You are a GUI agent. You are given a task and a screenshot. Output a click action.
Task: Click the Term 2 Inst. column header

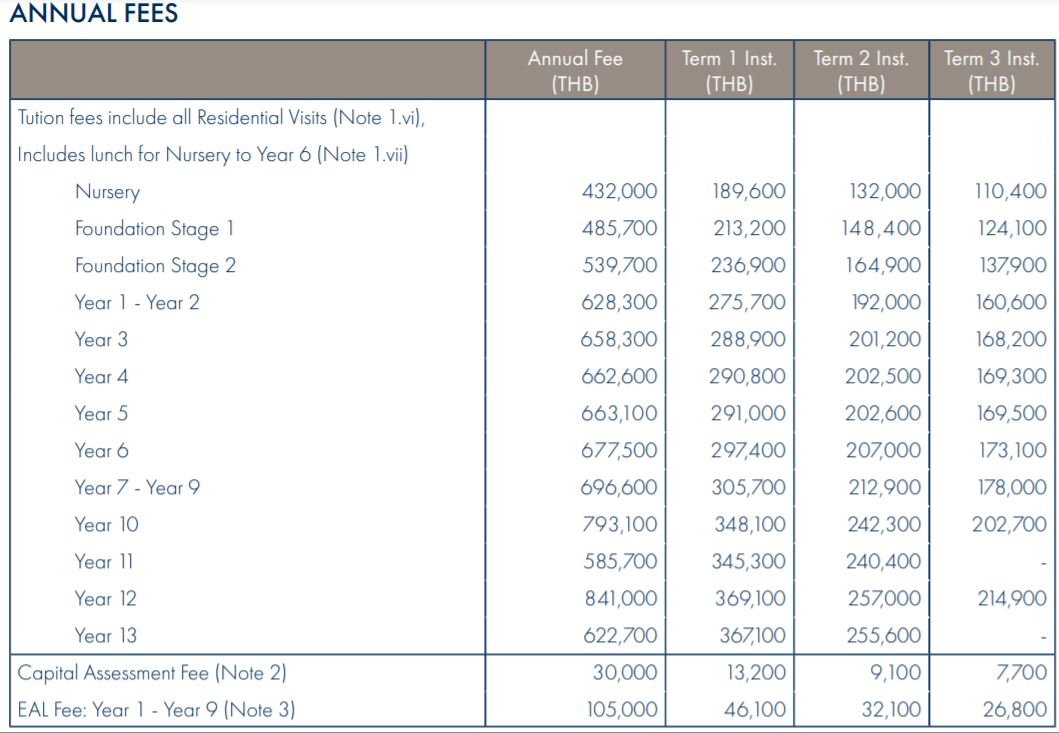pyautogui.click(x=861, y=71)
